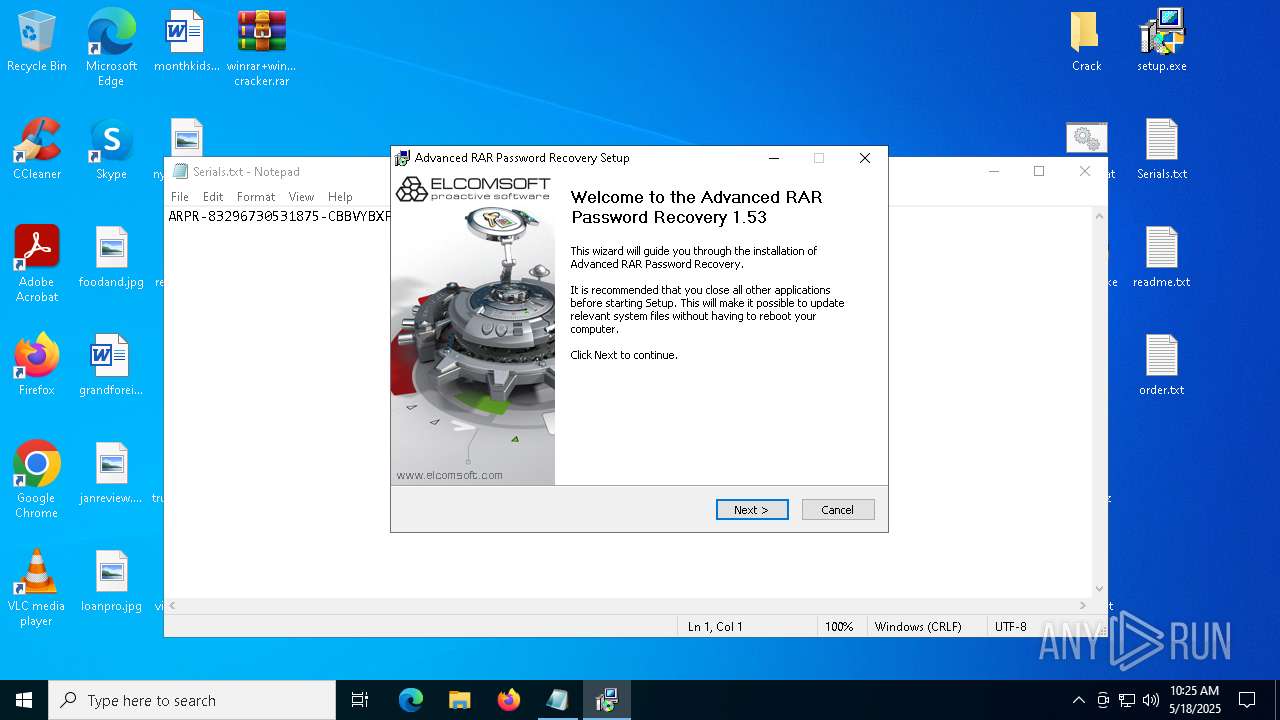Click the Ln 1, Col 1 status
Viewport: 1280px width, 720px height.
pos(715,627)
